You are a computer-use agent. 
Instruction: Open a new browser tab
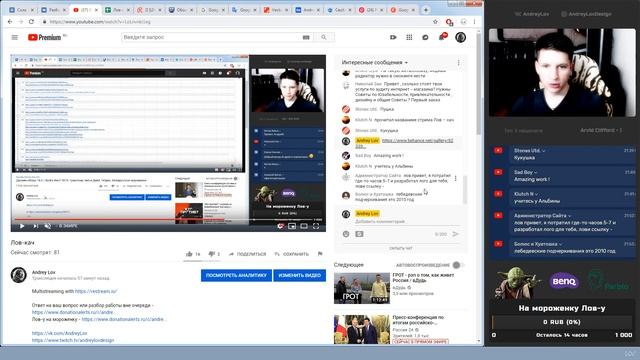point(426,10)
